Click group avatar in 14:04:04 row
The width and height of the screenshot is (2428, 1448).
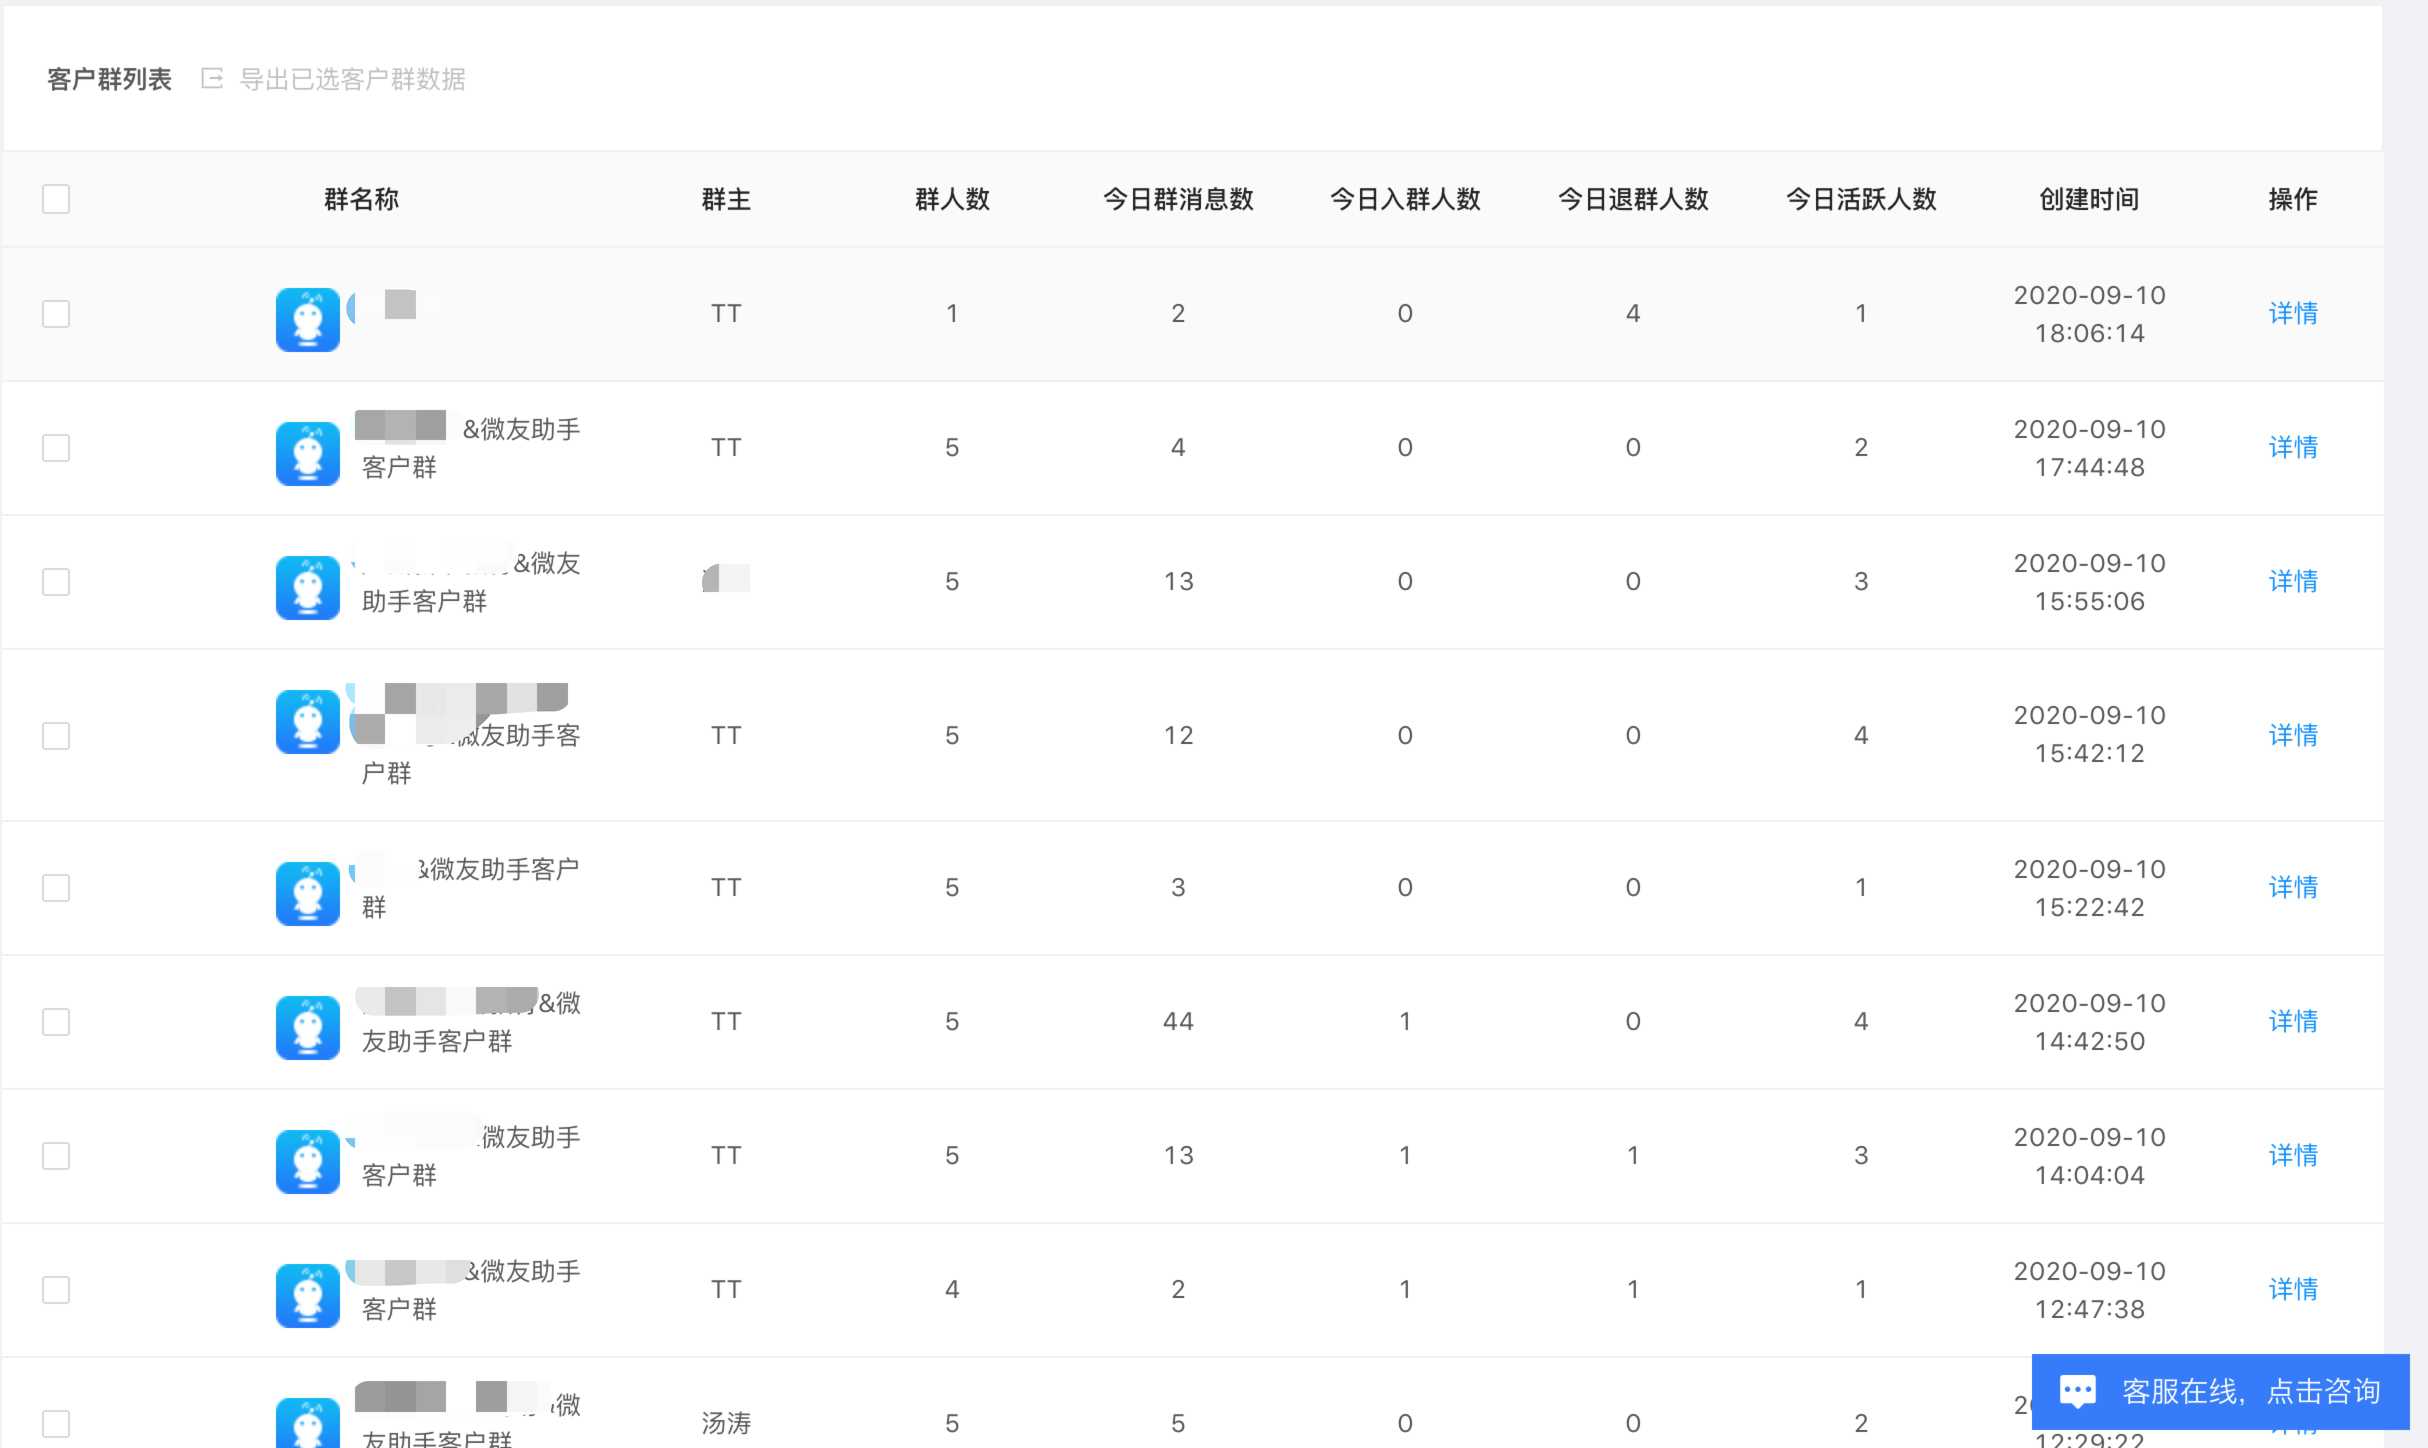click(x=308, y=1161)
